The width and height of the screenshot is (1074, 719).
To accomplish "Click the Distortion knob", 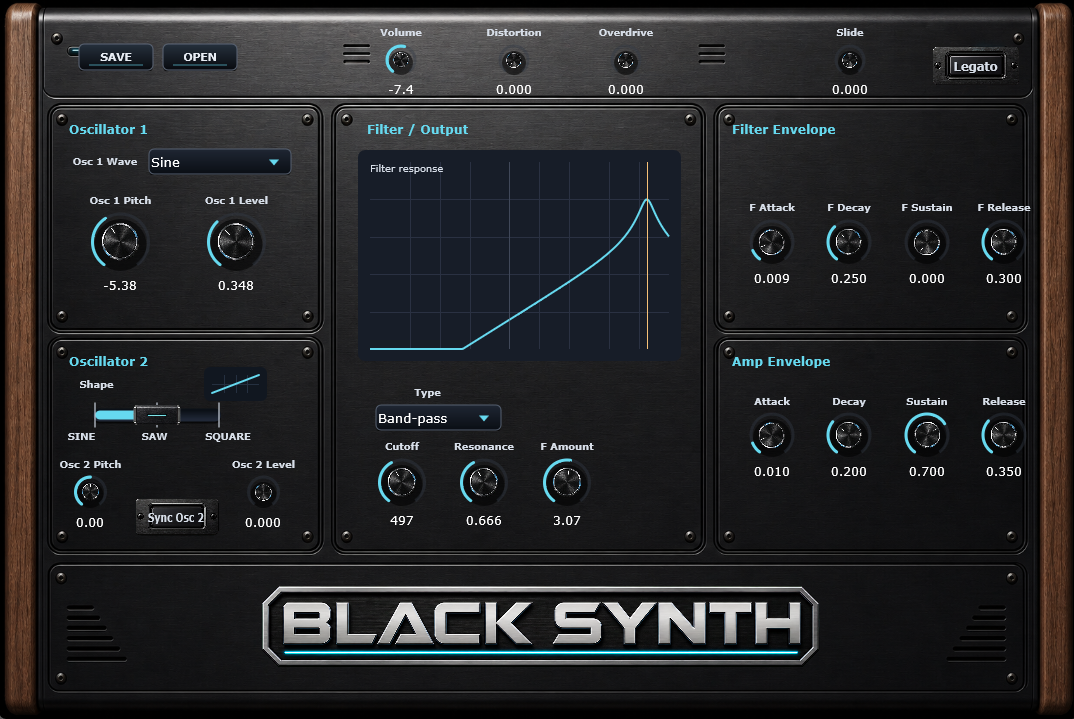I will (513, 62).
